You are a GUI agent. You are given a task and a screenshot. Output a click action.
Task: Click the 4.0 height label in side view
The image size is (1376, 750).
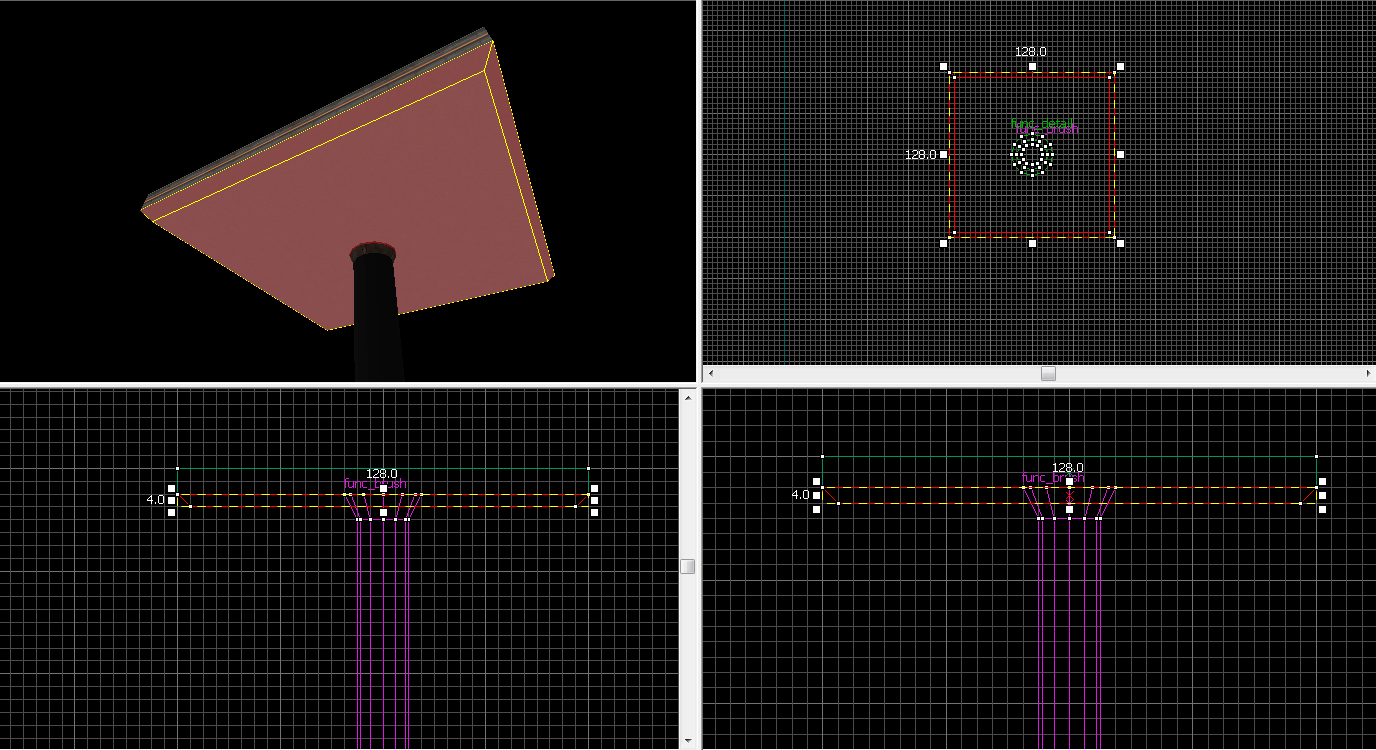[800, 495]
